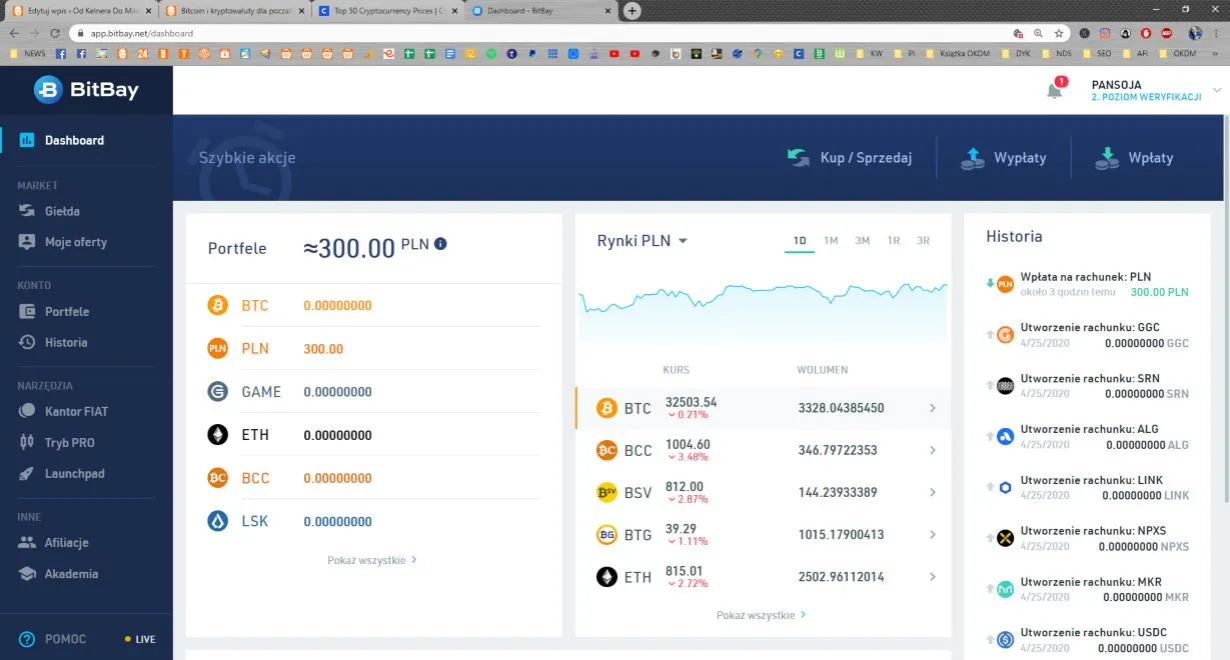Open Giełda in the sidebar
This screenshot has height=660, width=1230.
point(62,211)
